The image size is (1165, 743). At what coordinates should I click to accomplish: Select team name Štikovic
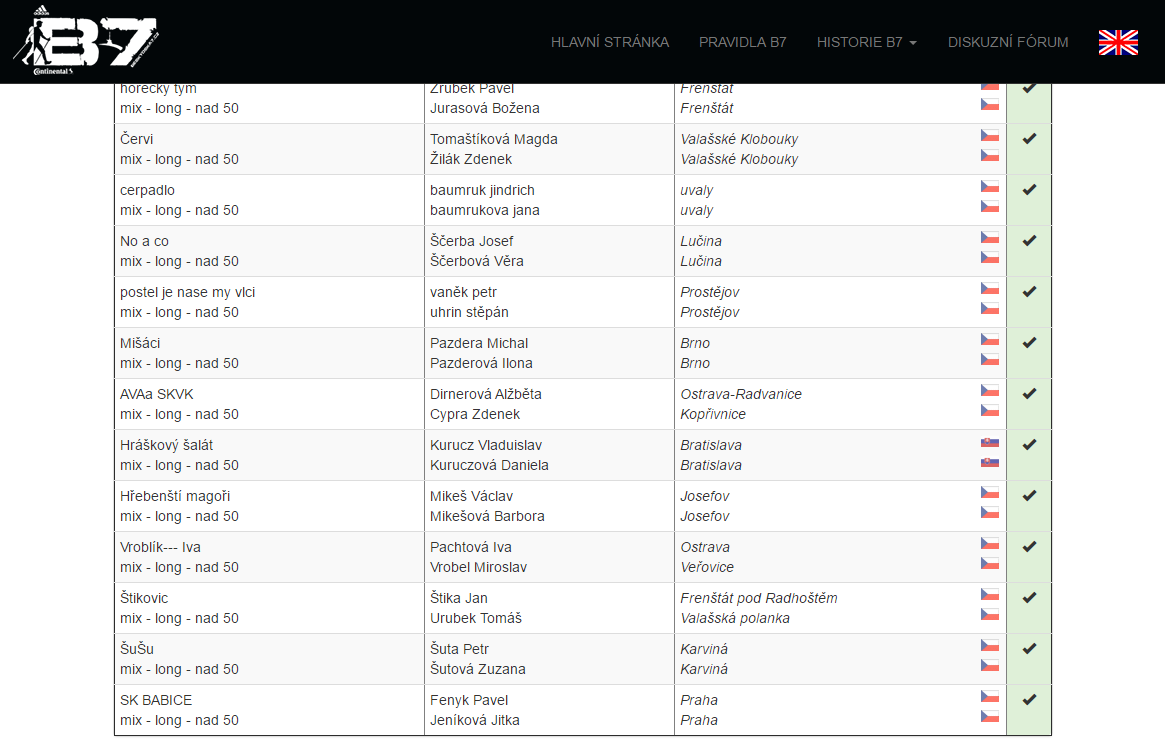(x=144, y=598)
